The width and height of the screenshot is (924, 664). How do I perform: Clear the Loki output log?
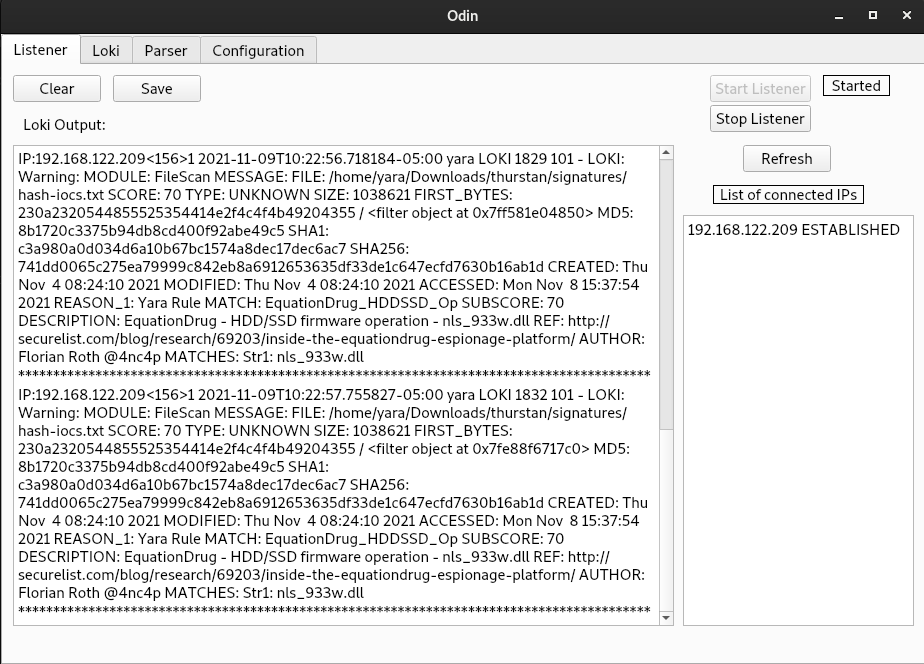click(x=57, y=88)
